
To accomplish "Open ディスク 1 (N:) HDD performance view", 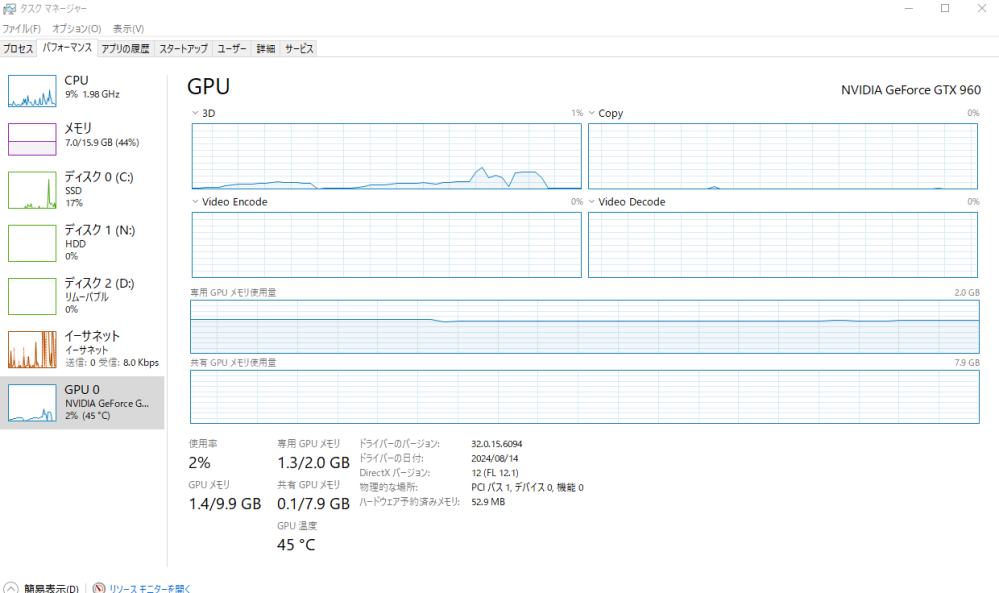I will tap(82, 243).
